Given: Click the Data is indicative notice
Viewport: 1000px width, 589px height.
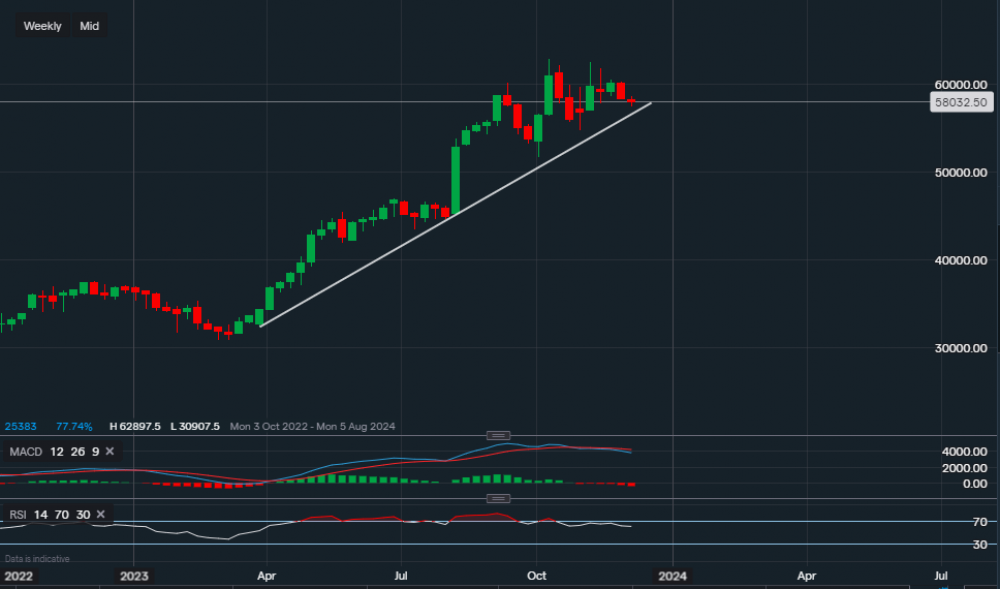Looking at the screenshot, I should click(35, 558).
